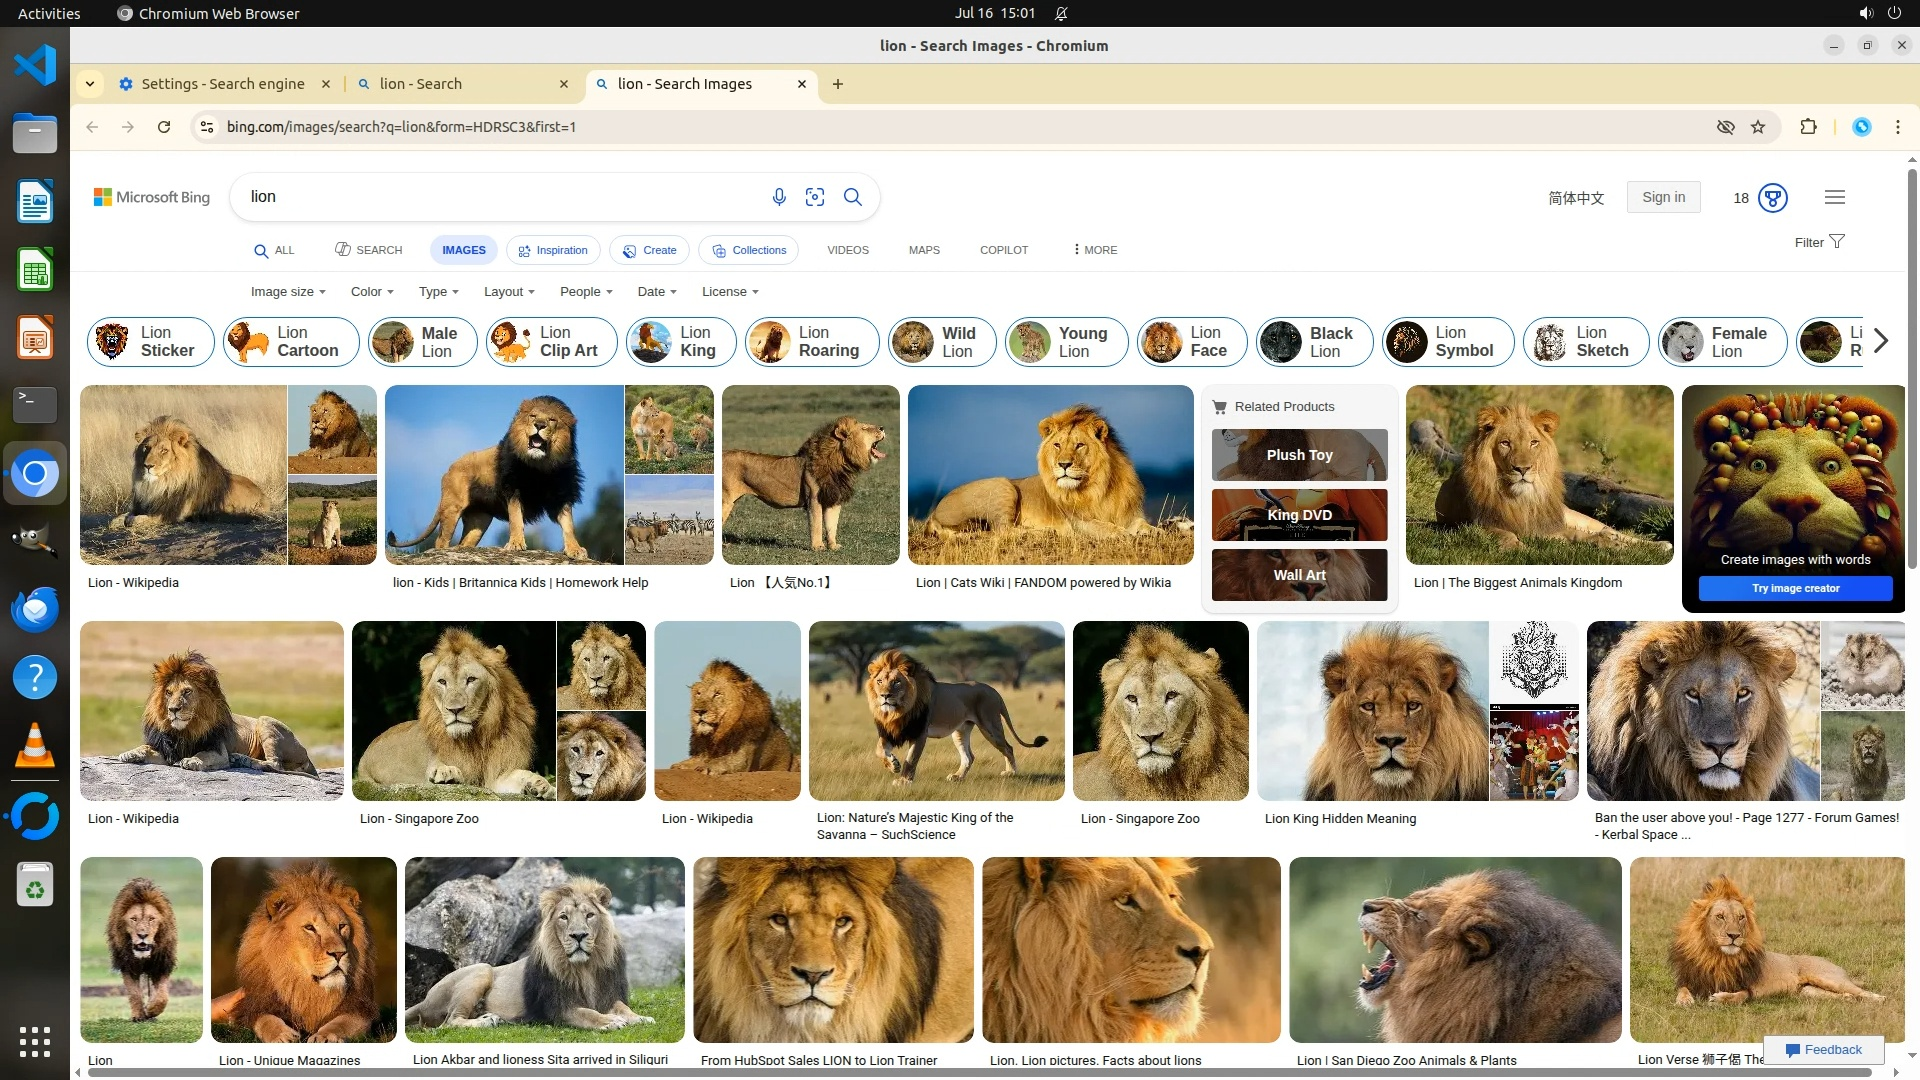Click the magnifier search button in searchbox

pos(852,197)
